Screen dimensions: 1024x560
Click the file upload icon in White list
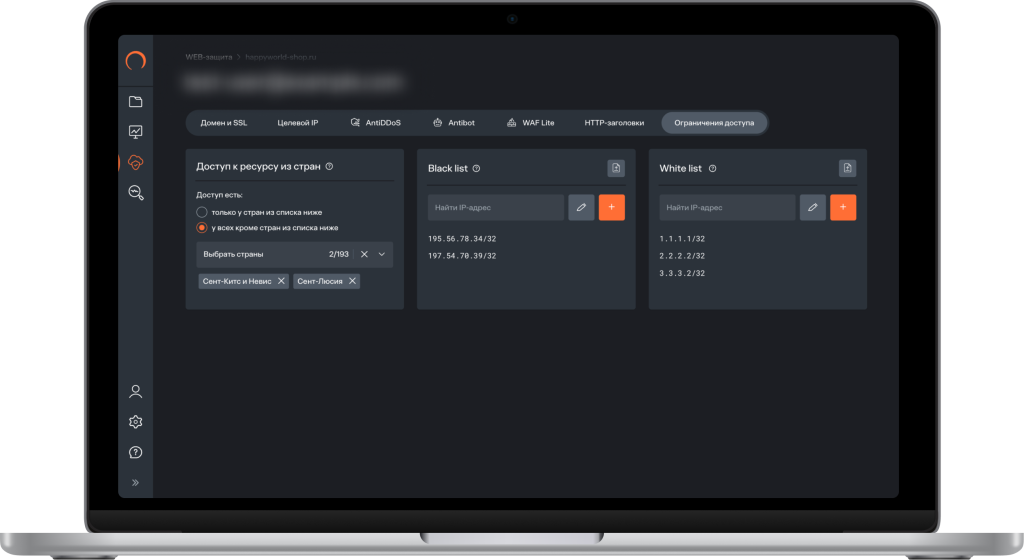[x=847, y=168]
